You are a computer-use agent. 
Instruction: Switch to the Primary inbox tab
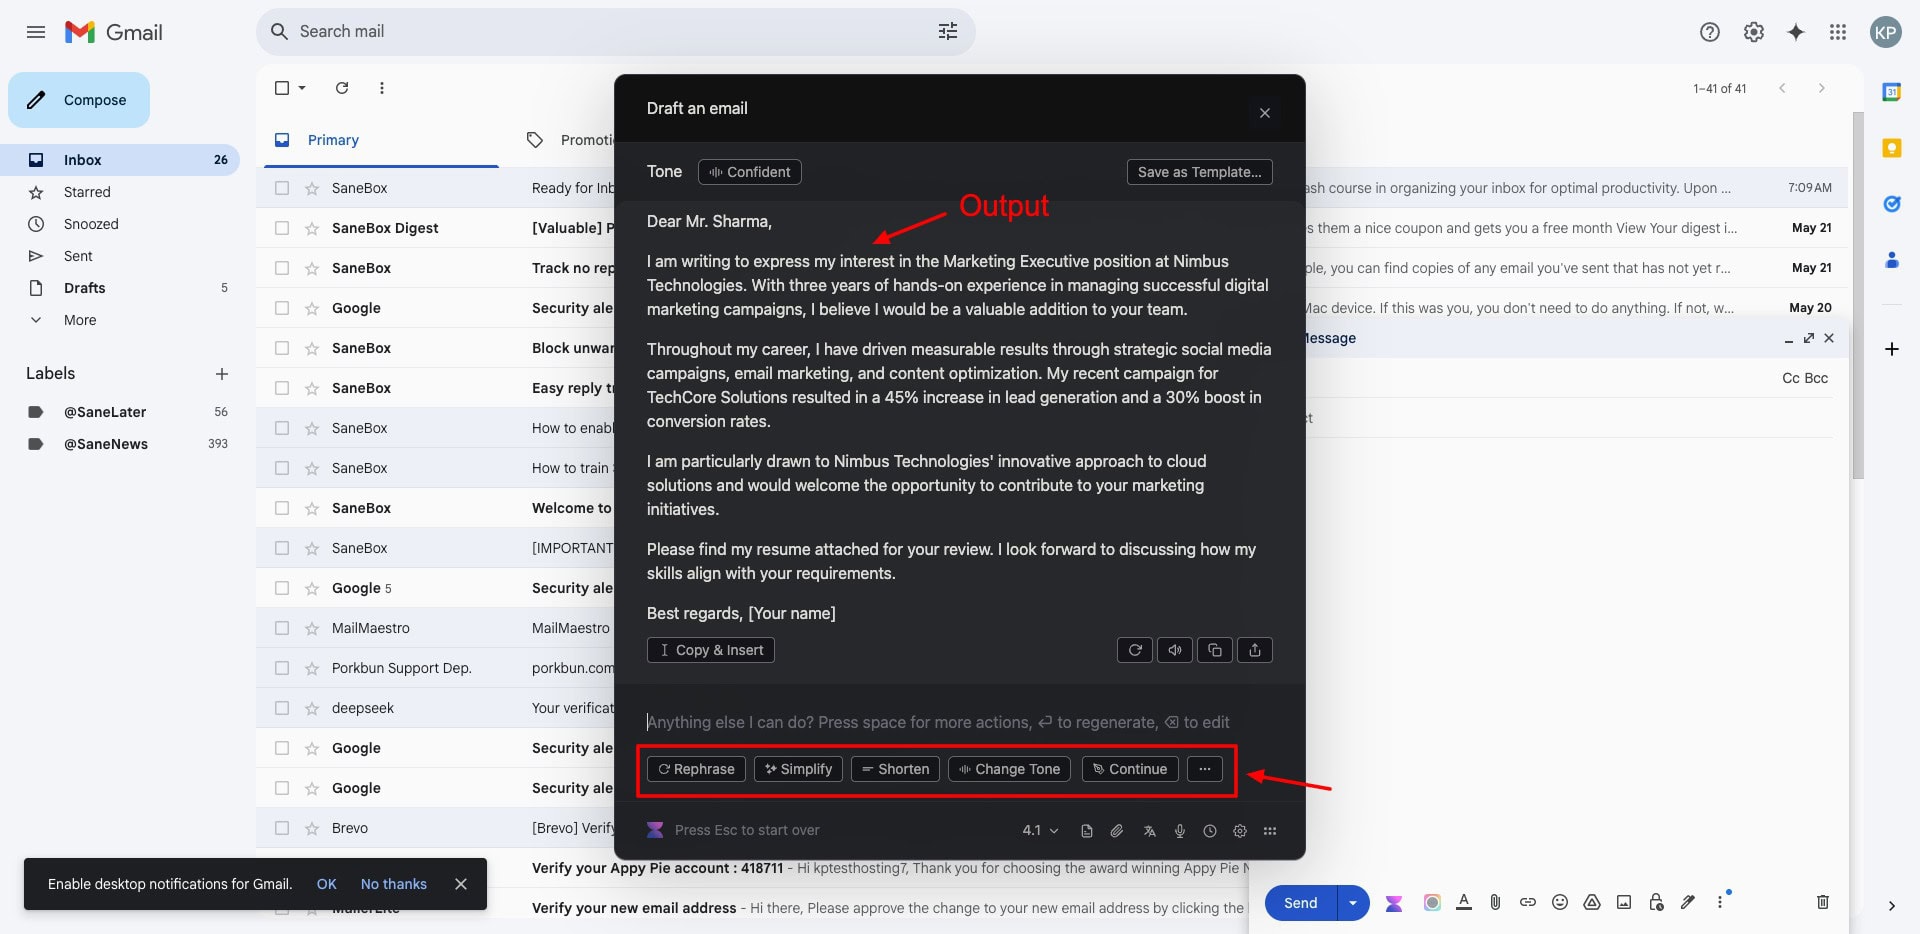click(333, 140)
